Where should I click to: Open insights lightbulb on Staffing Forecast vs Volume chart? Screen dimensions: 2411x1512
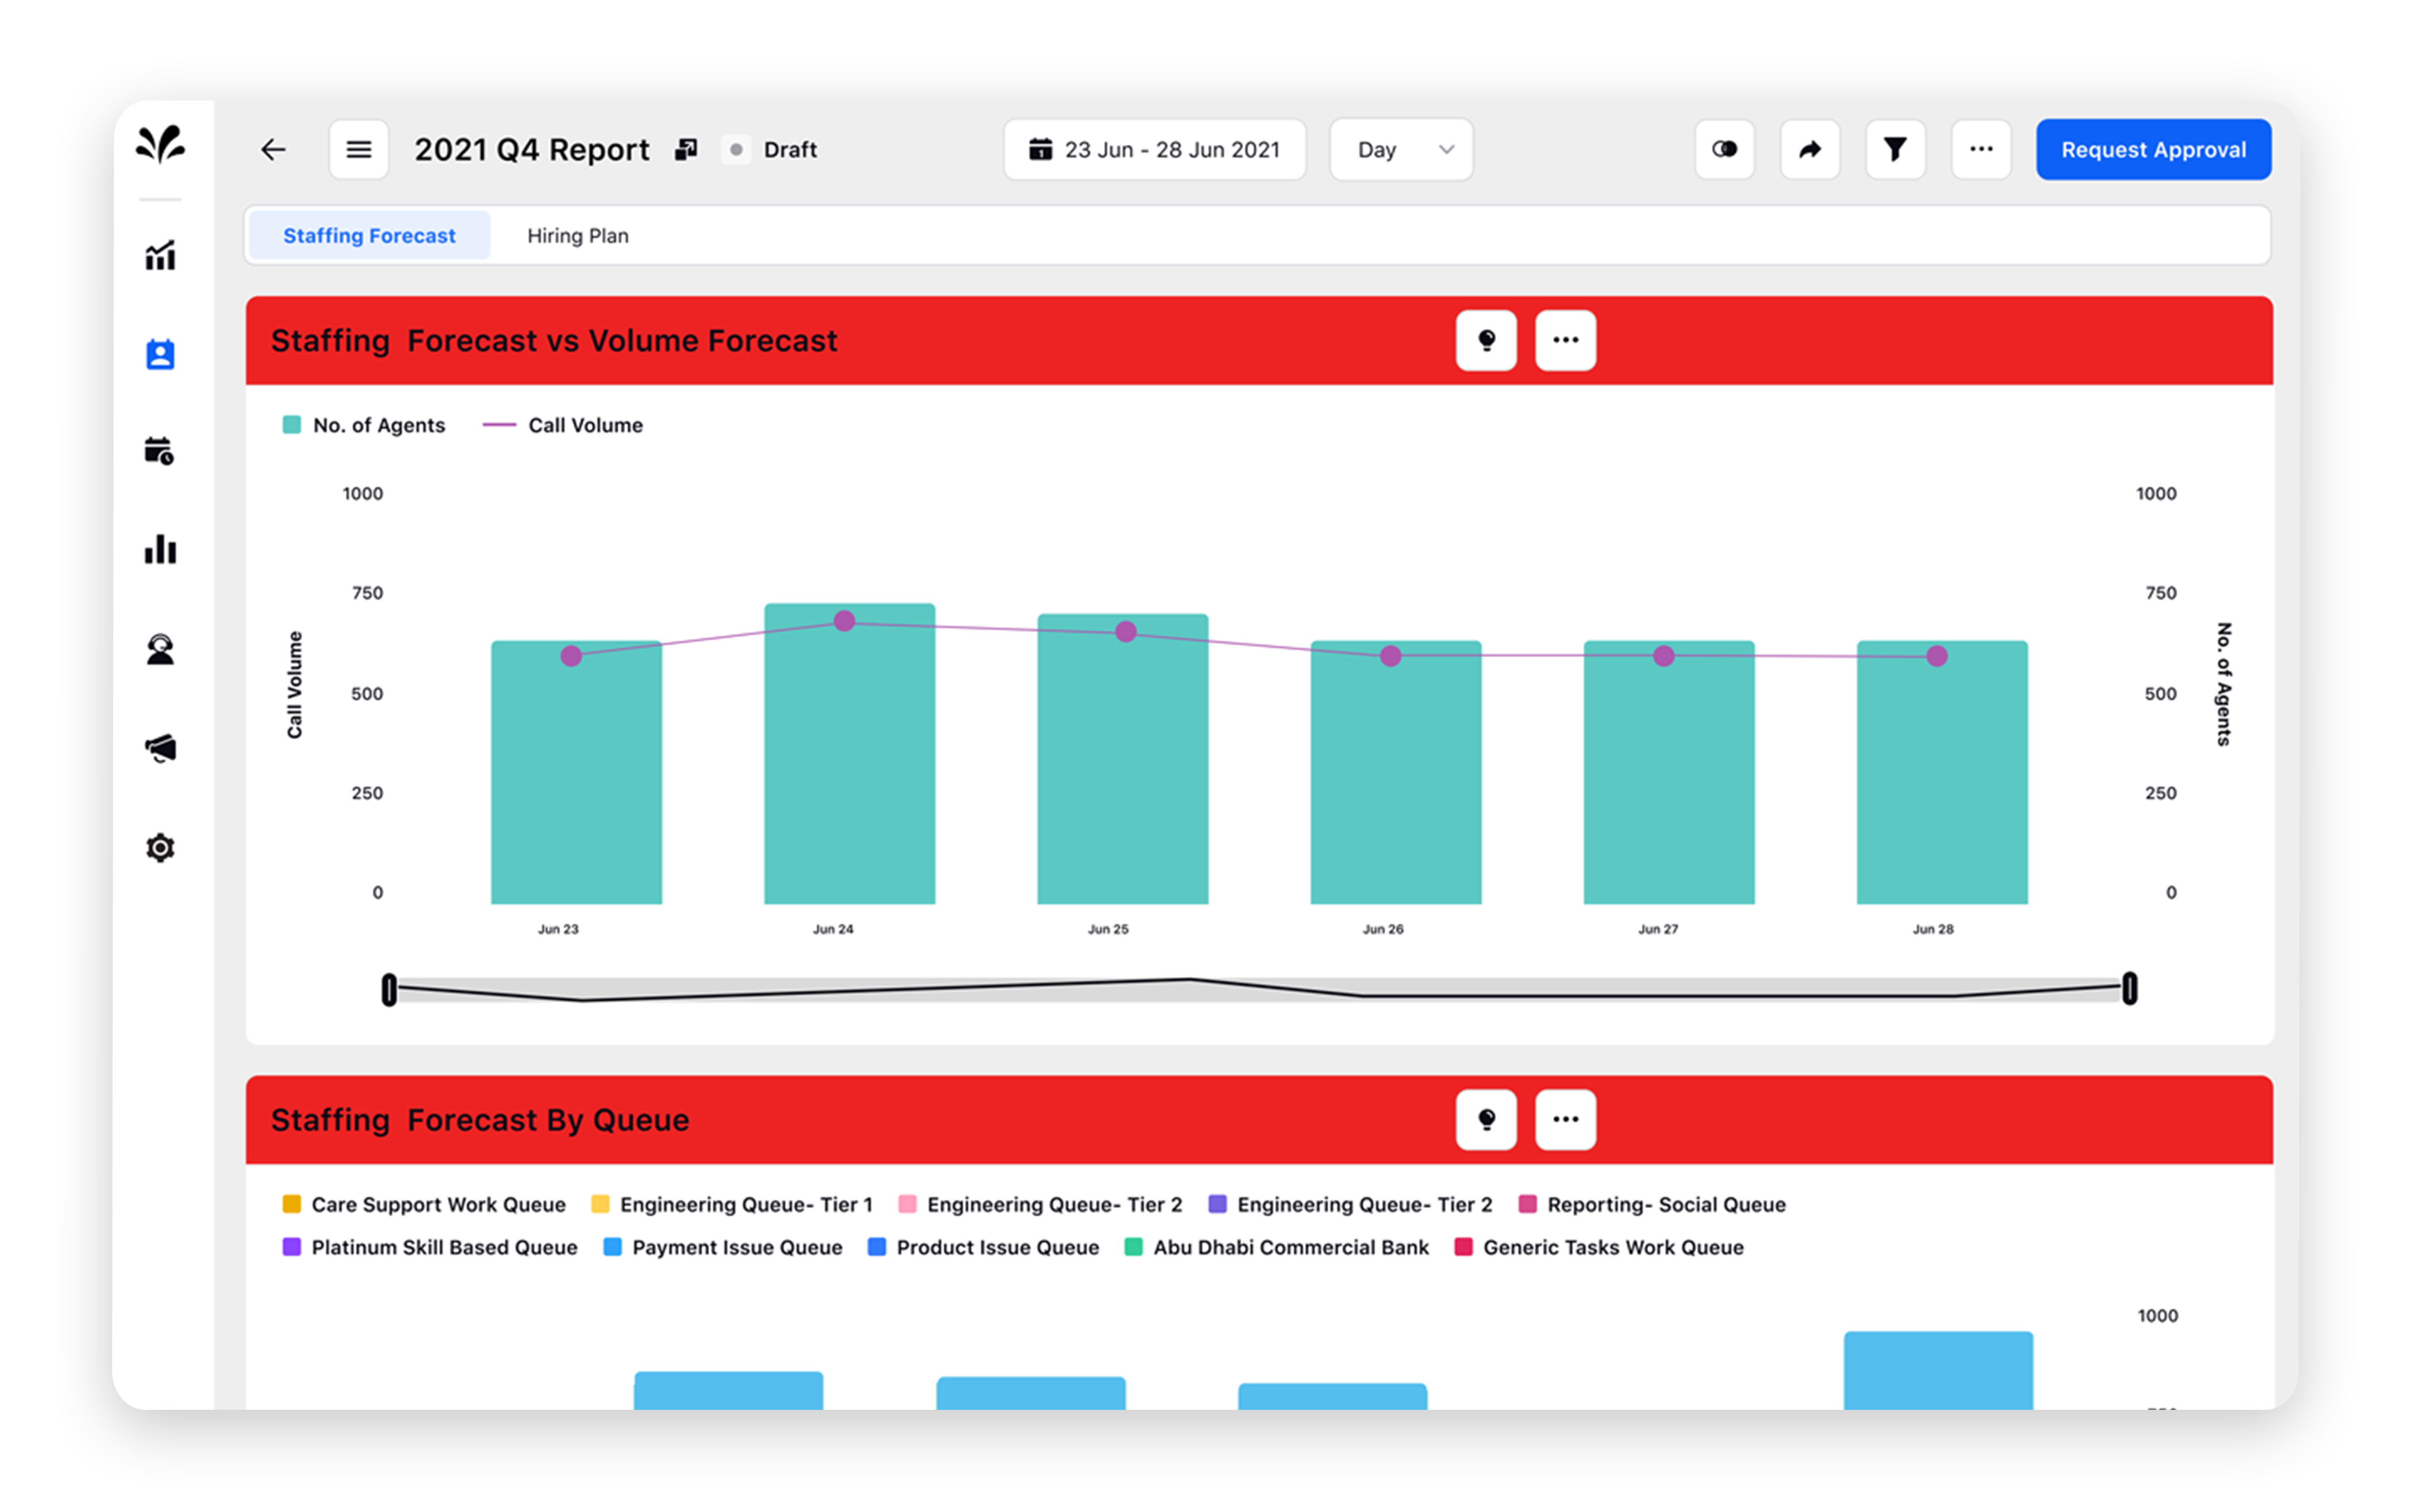pyautogui.click(x=1486, y=340)
